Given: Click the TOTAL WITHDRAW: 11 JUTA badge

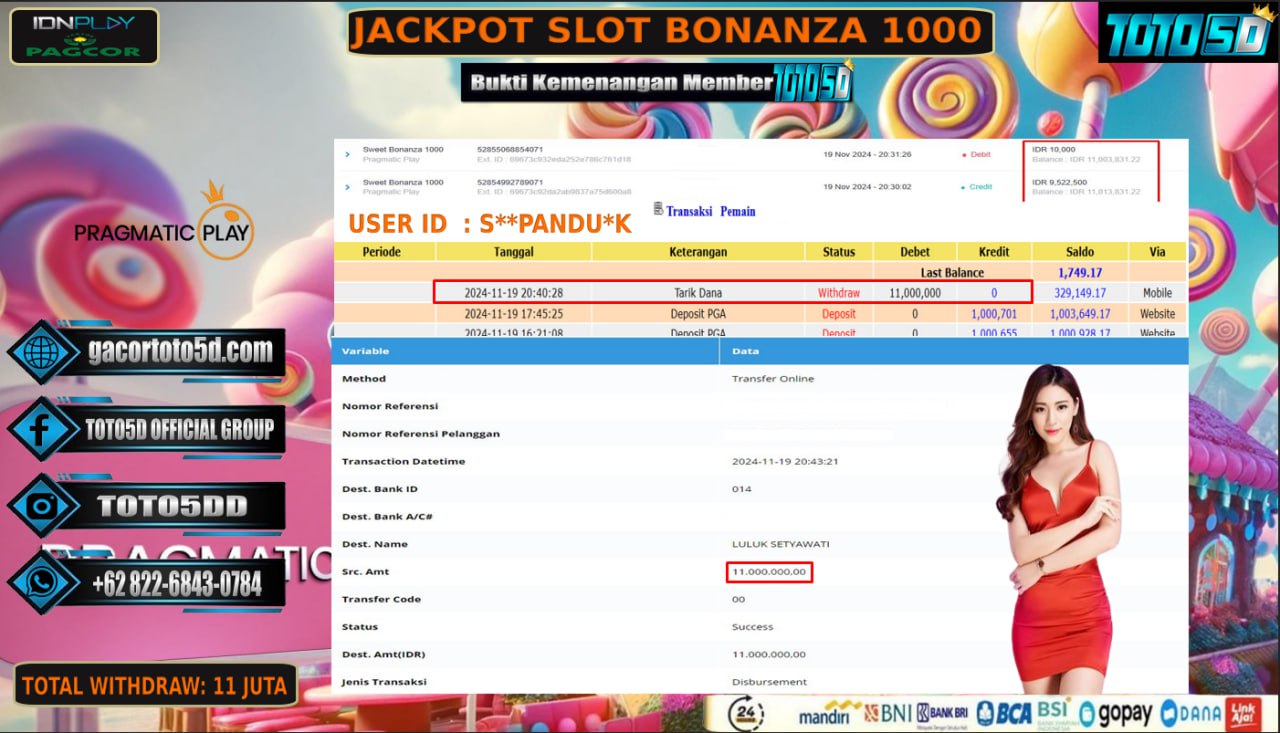Looking at the screenshot, I should (155, 686).
